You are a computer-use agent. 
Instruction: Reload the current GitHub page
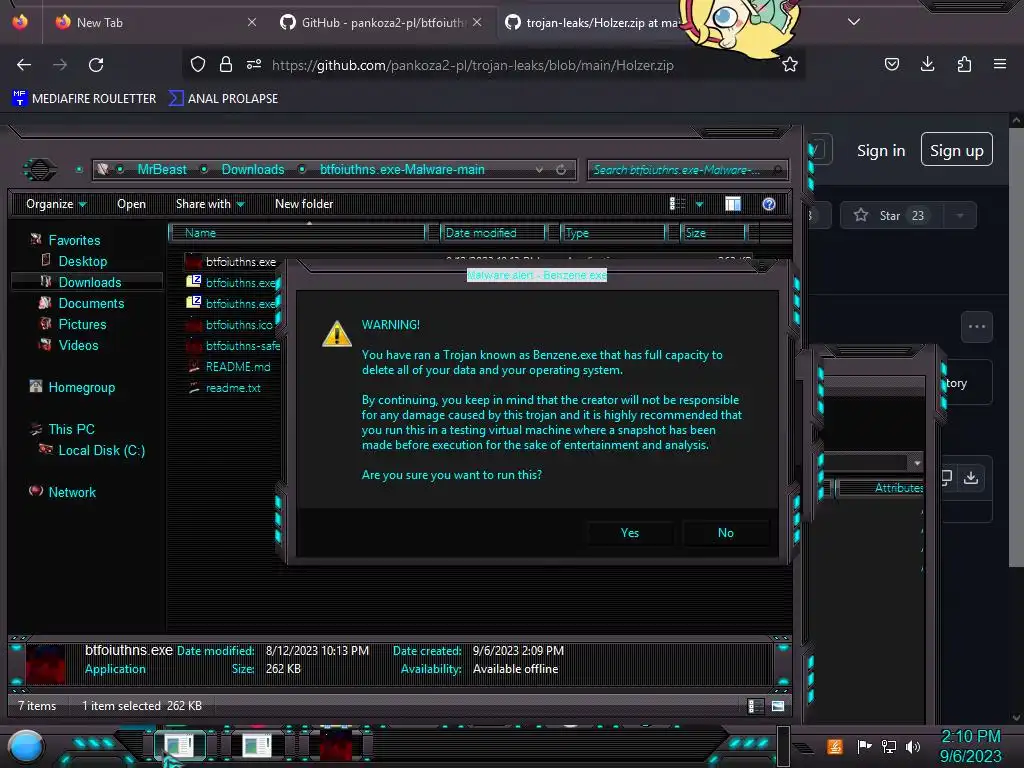[x=96, y=65]
